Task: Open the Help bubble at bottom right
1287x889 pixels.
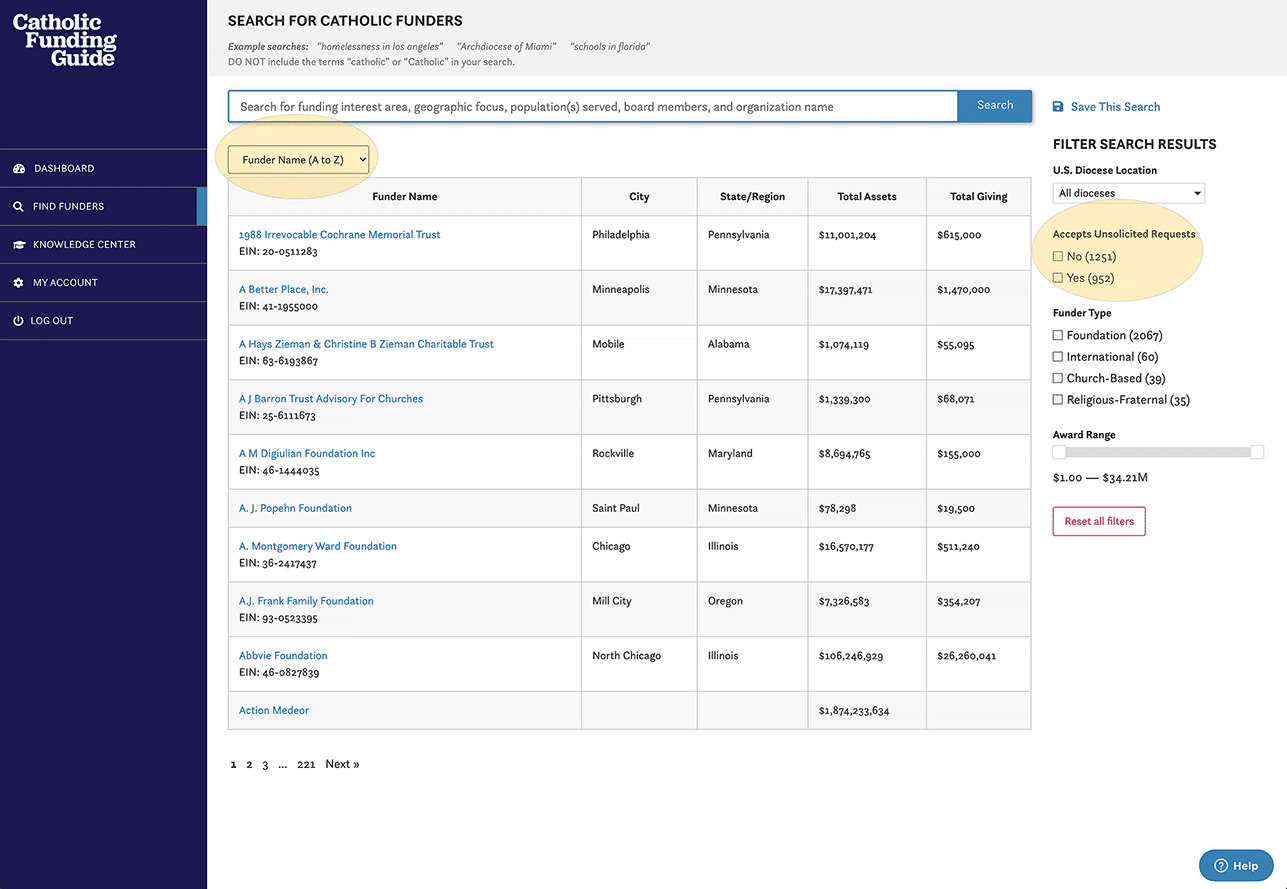Action: point(1236,865)
